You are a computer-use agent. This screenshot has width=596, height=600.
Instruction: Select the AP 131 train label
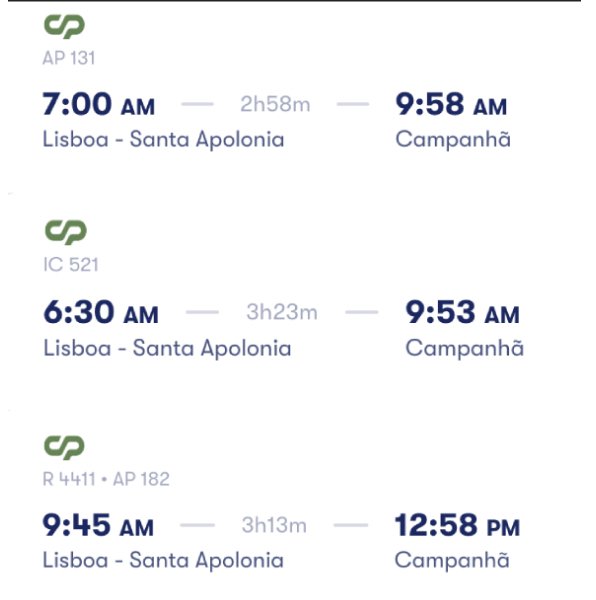point(69,58)
